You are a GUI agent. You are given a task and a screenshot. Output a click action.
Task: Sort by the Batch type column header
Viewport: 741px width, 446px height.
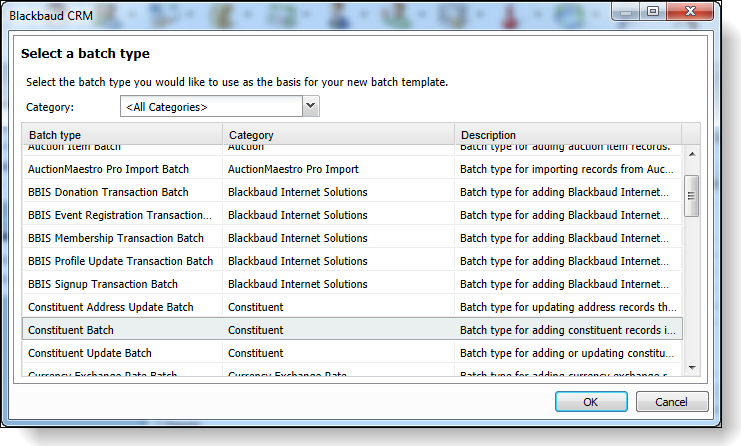122,135
